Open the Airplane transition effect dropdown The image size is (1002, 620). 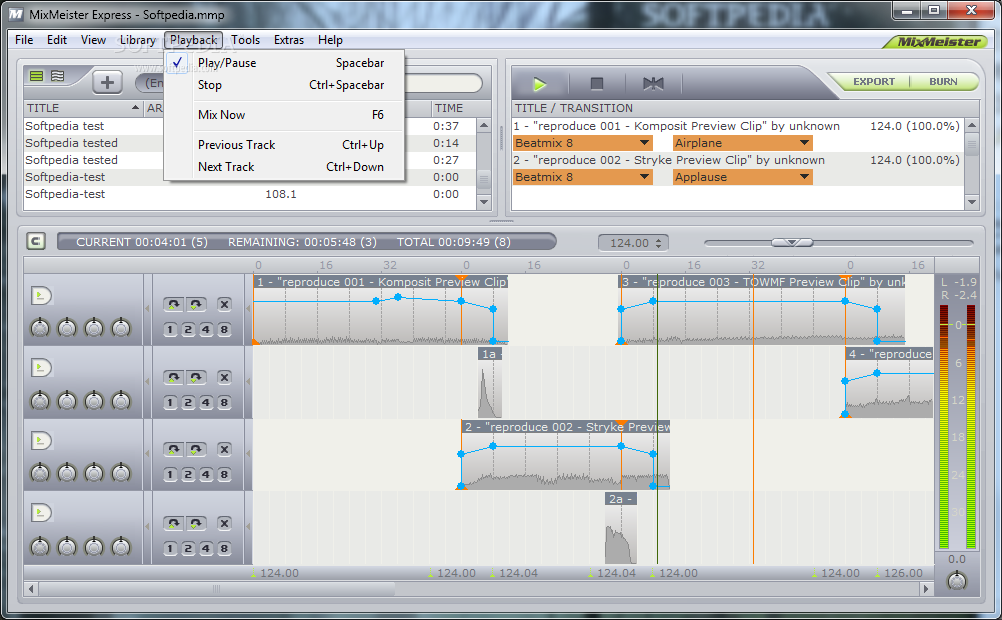pyautogui.click(x=743, y=143)
